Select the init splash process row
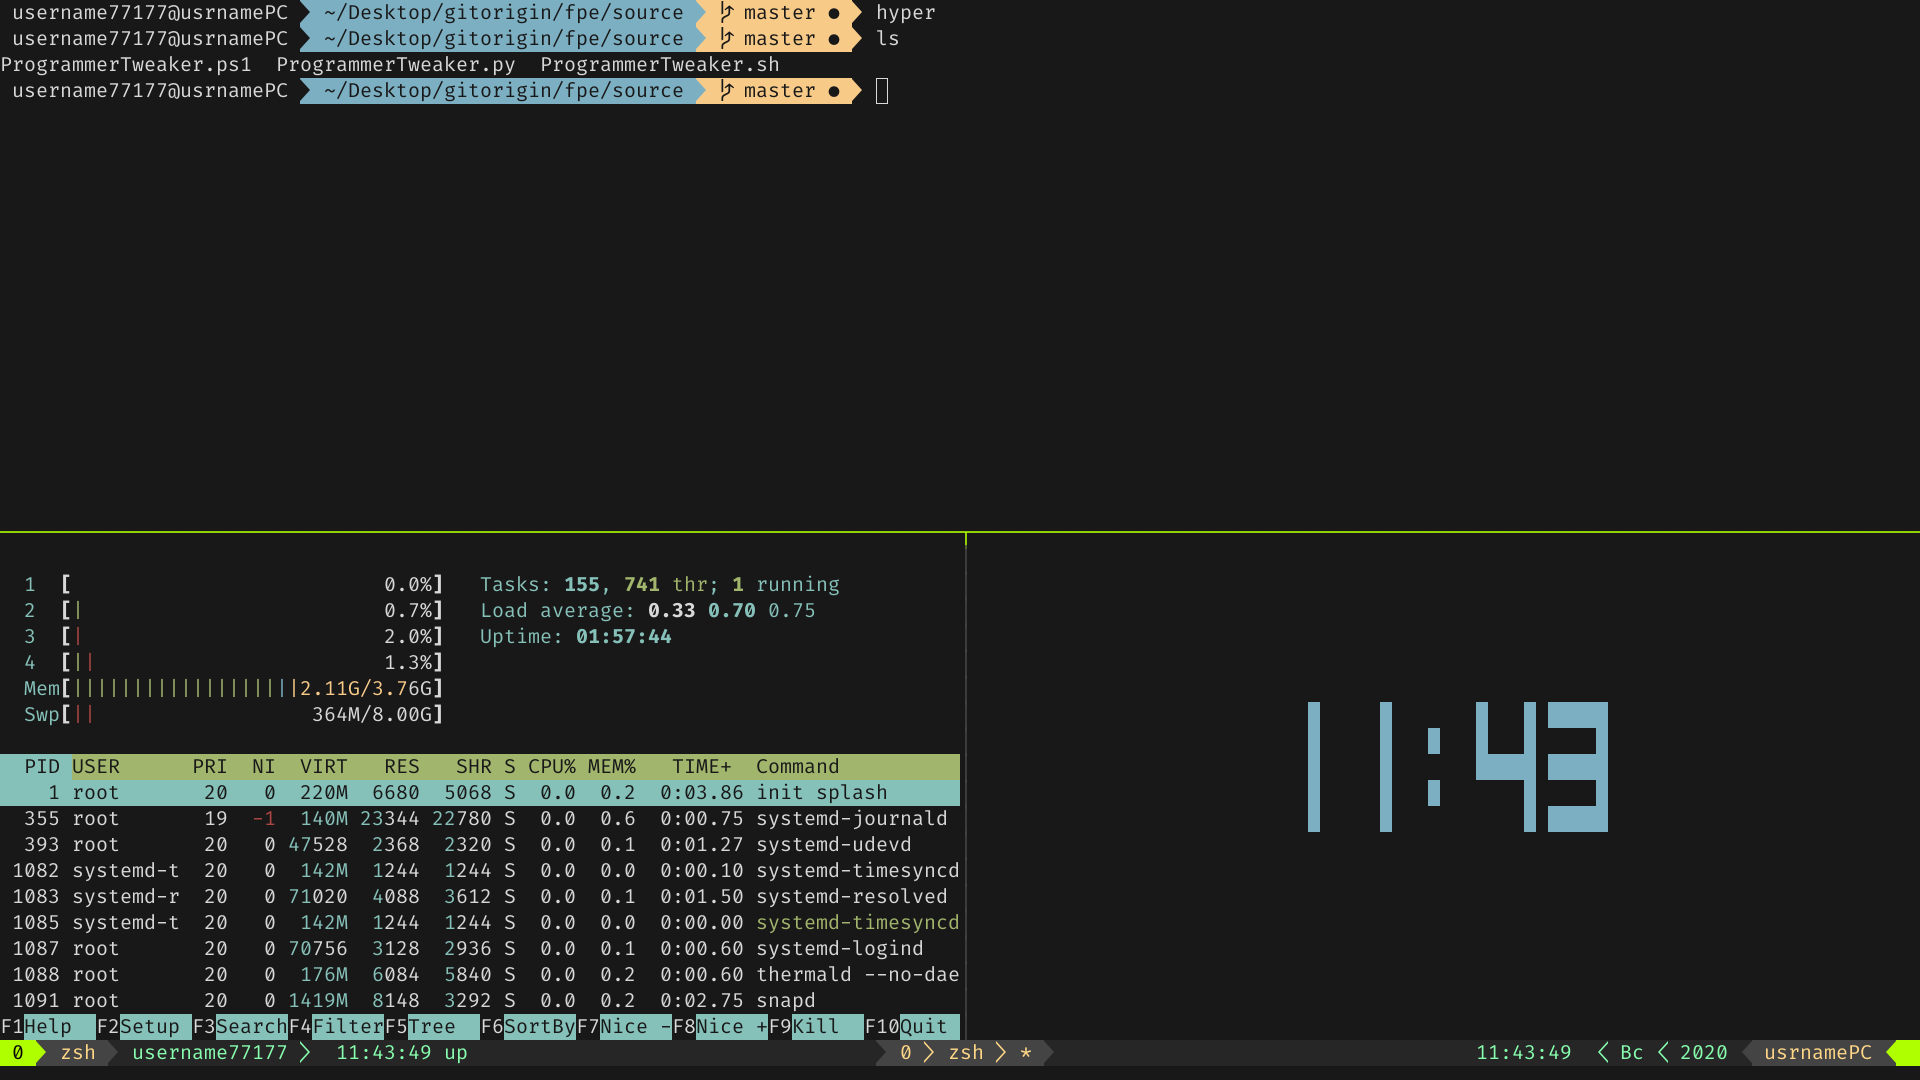 click(x=480, y=793)
